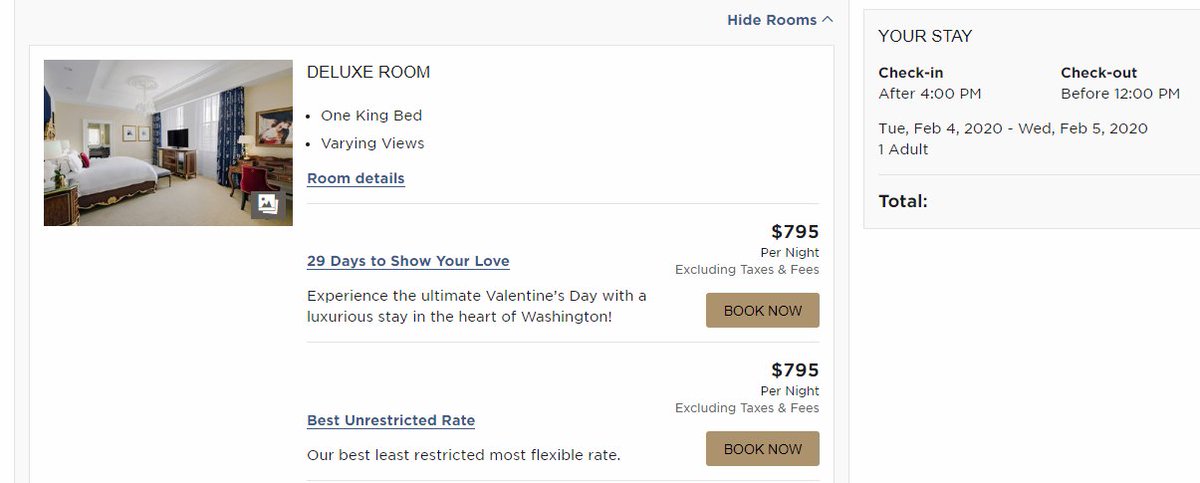Image resolution: width=1200 pixels, height=483 pixels.
Task: Click the One King Bed feature
Action: click(x=371, y=115)
